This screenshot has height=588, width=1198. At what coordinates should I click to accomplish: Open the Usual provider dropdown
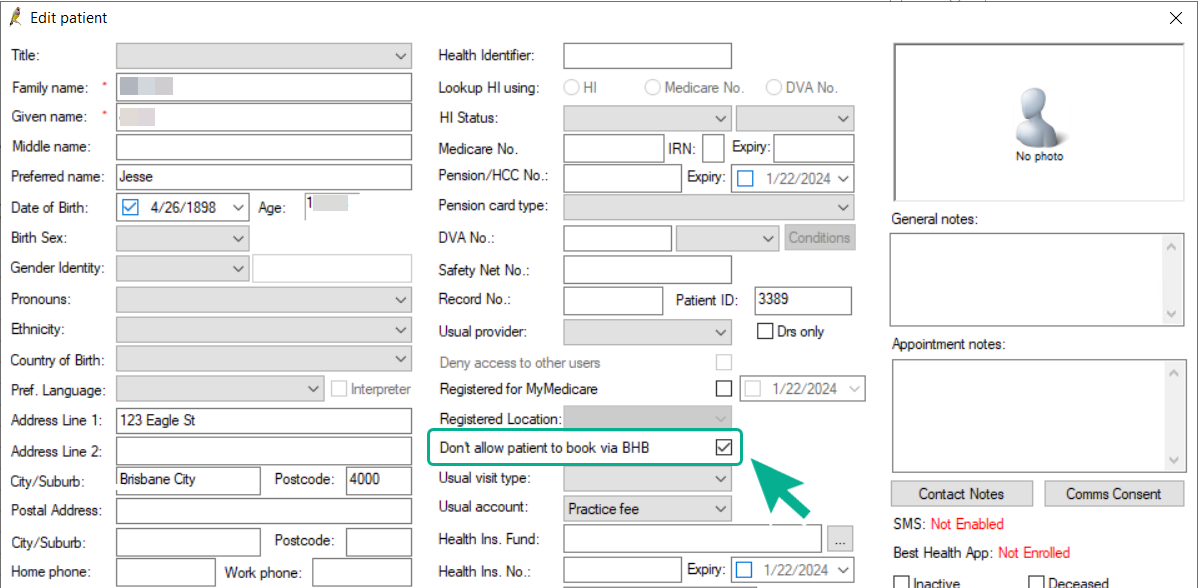647,331
